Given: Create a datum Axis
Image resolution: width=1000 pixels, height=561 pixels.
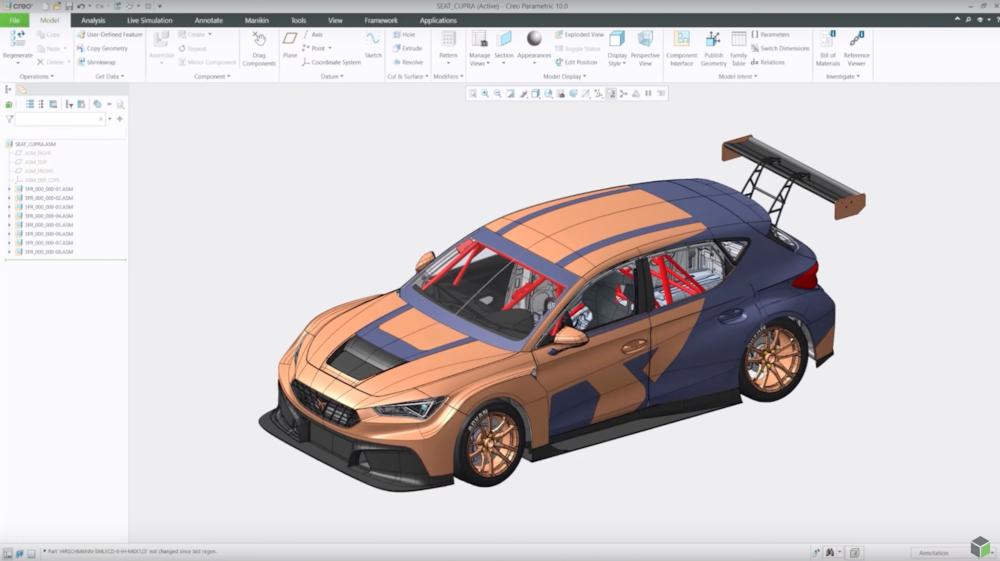Looking at the screenshot, I should tap(312, 34).
